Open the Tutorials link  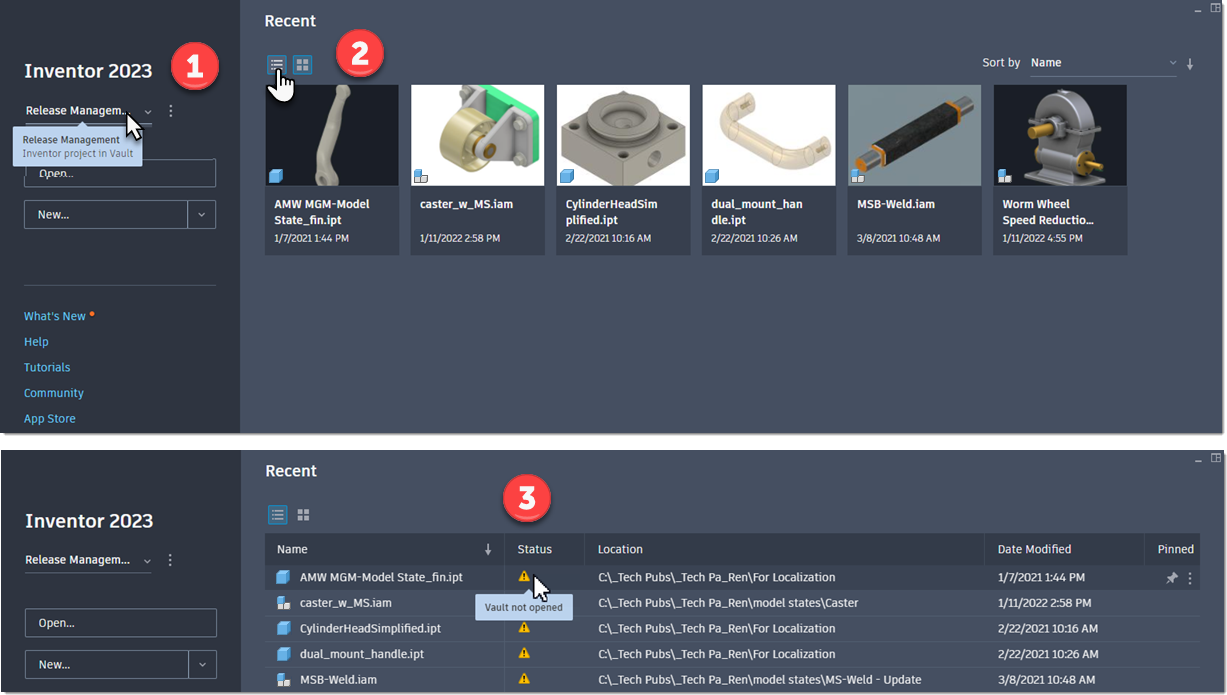coord(47,367)
